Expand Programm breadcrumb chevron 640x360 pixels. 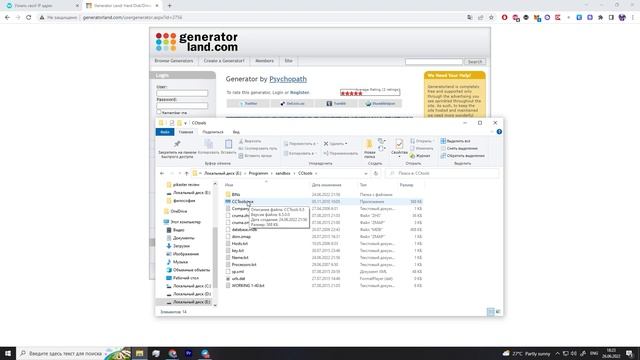(x=272, y=173)
